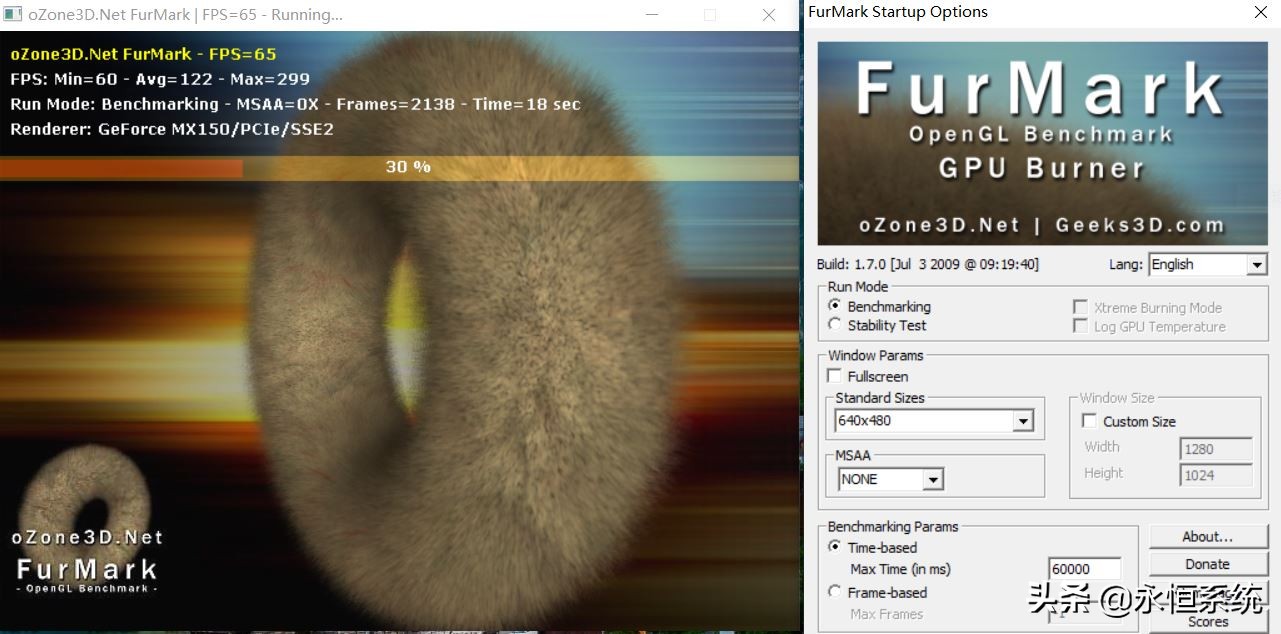Screen dimensions: 1281x634
Task: Toggle the Xtreme Burning Mode checkbox
Action: (1080, 307)
